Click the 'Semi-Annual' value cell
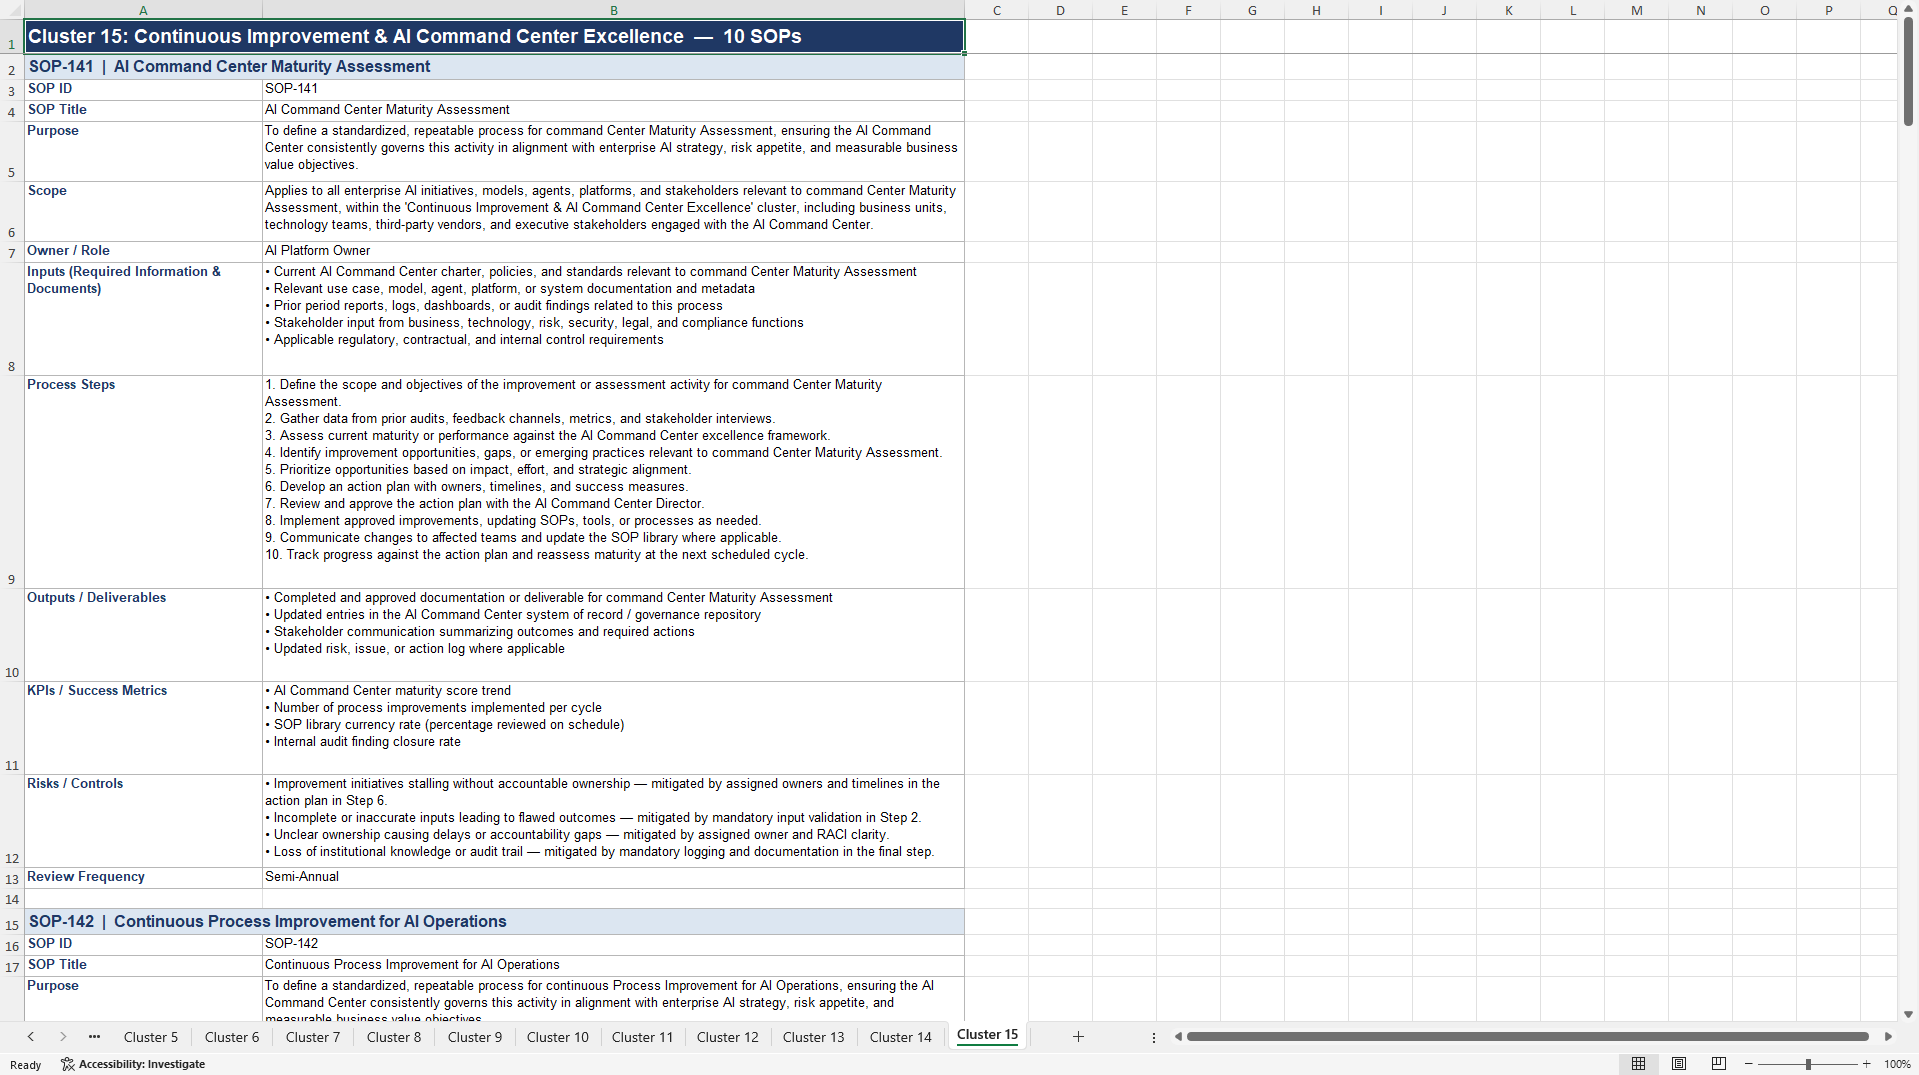The width and height of the screenshot is (1919, 1075). (x=613, y=878)
